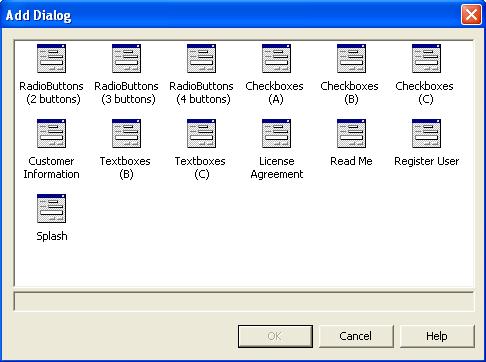Screen dimensions: 486x362
Task: Select the RadioButtons (3 buttons) dialog icon
Action: (126, 59)
